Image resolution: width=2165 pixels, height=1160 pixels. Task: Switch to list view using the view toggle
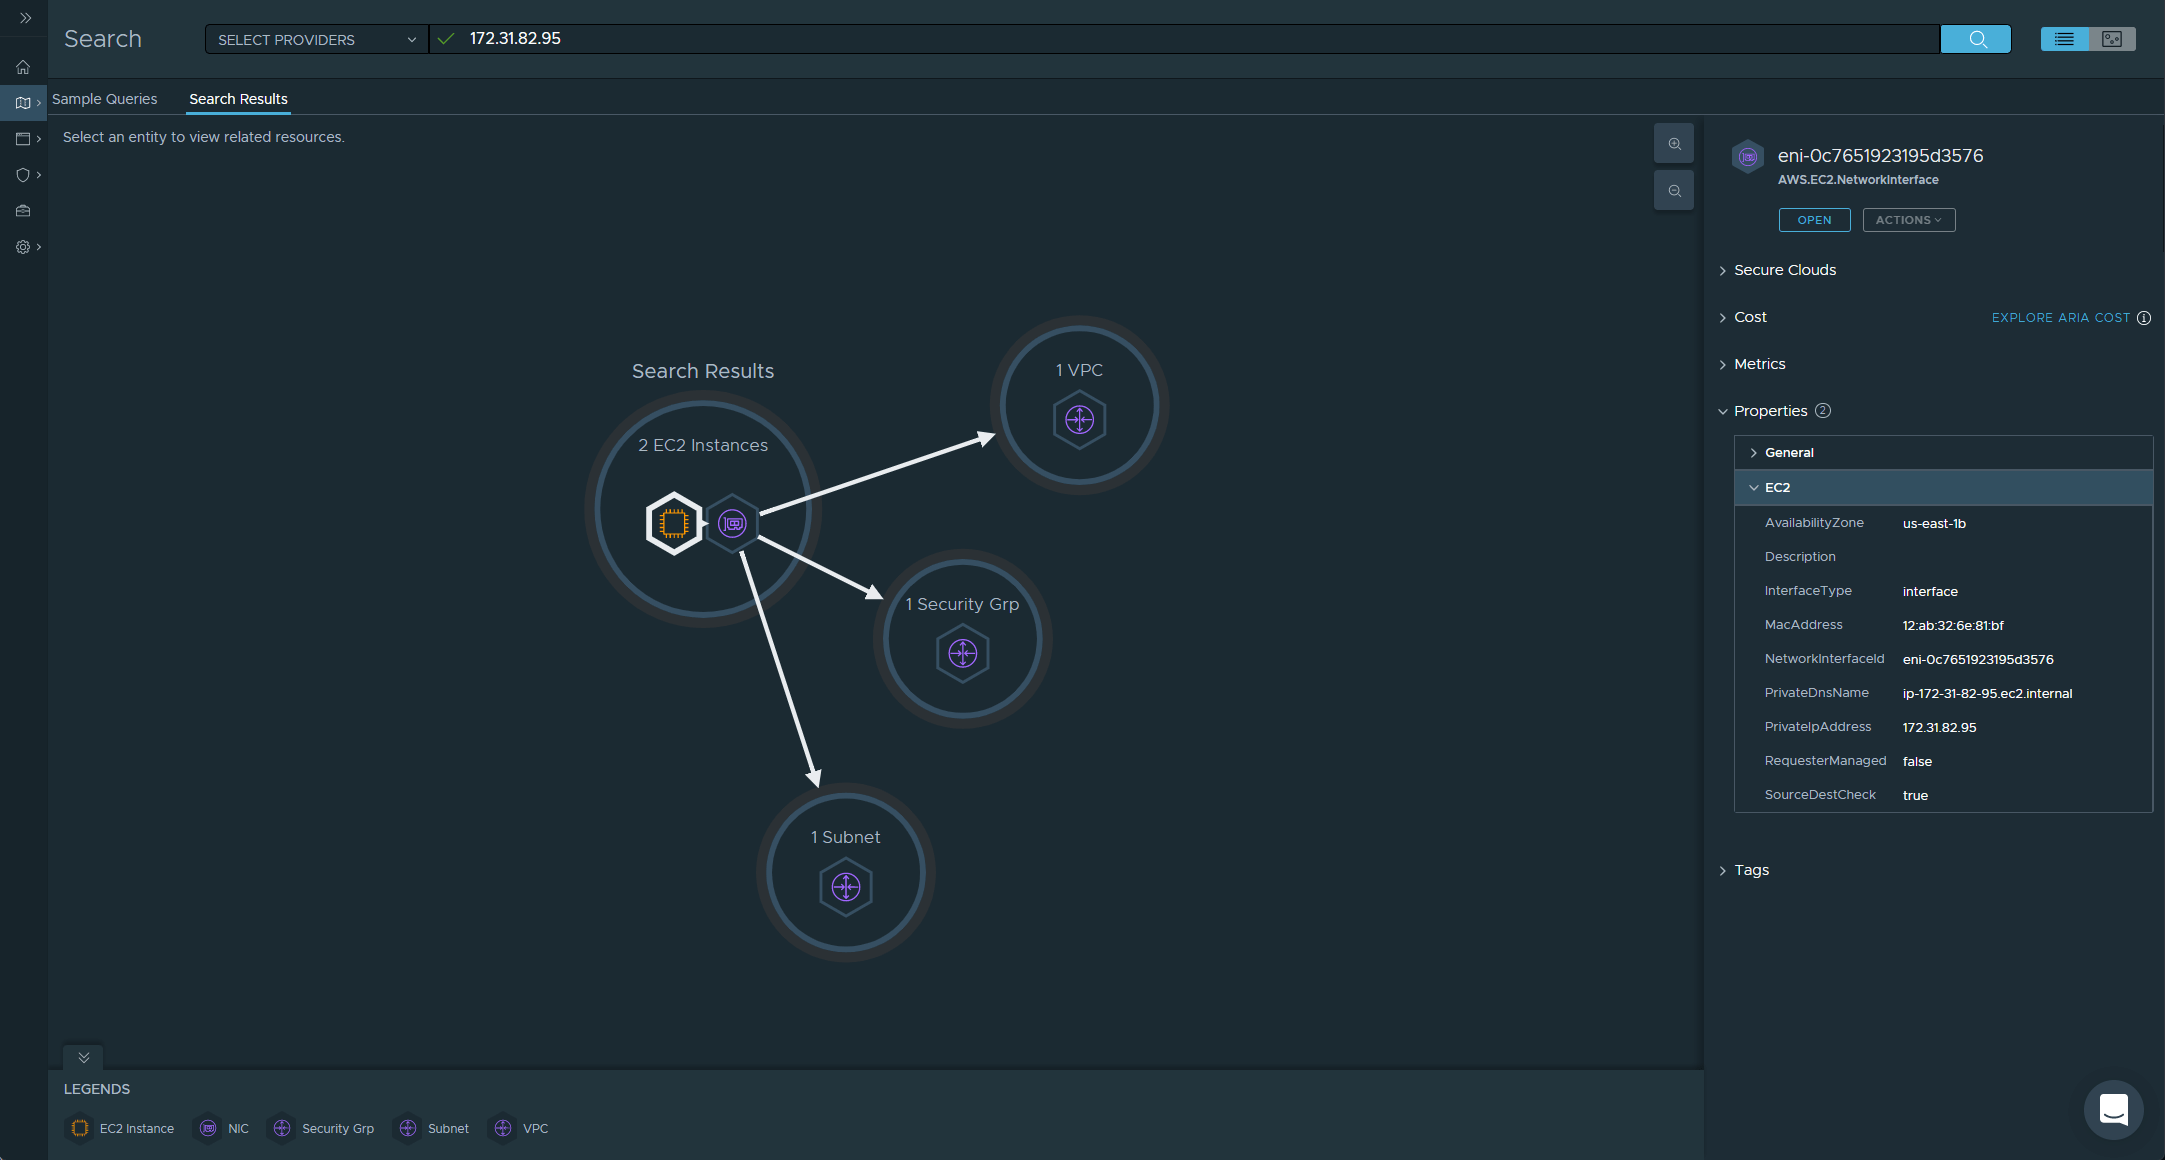tap(2066, 38)
